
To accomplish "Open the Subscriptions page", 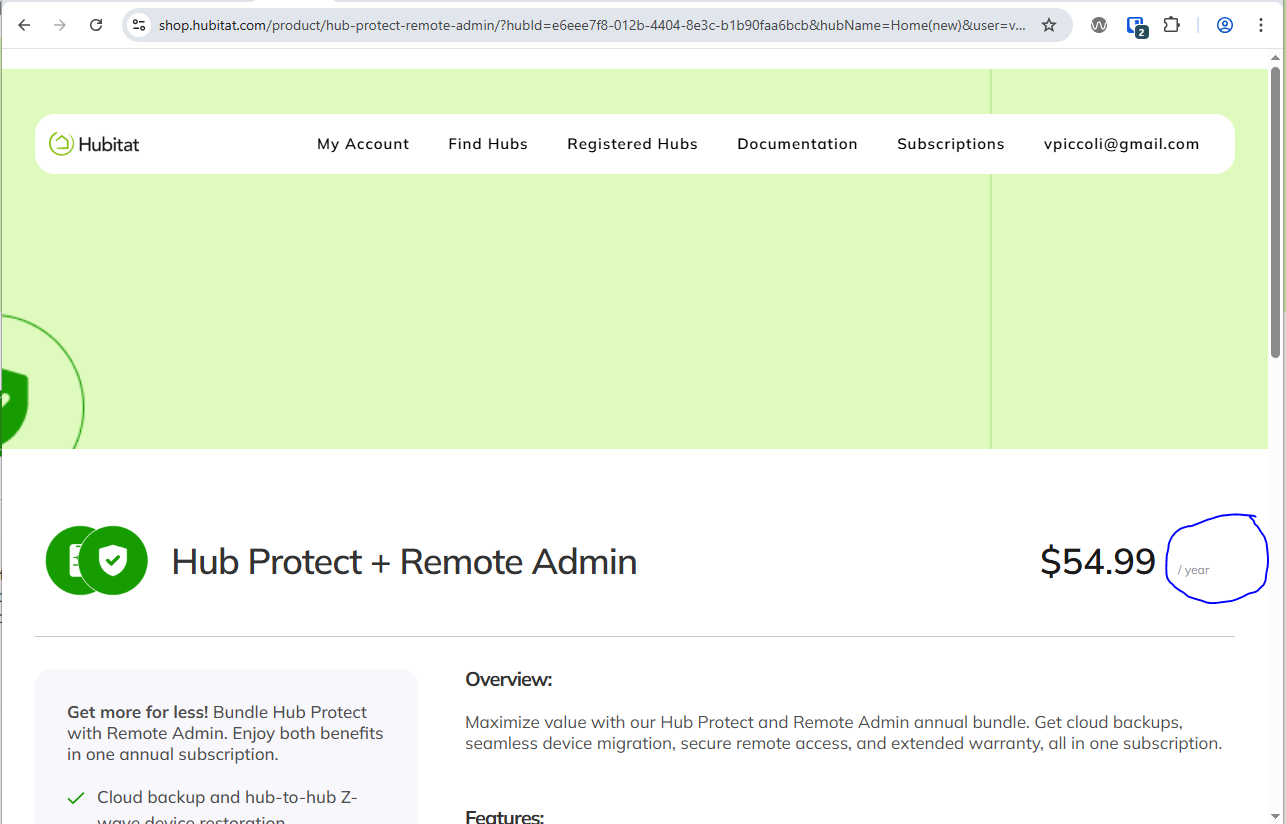I will (x=950, y=143).
